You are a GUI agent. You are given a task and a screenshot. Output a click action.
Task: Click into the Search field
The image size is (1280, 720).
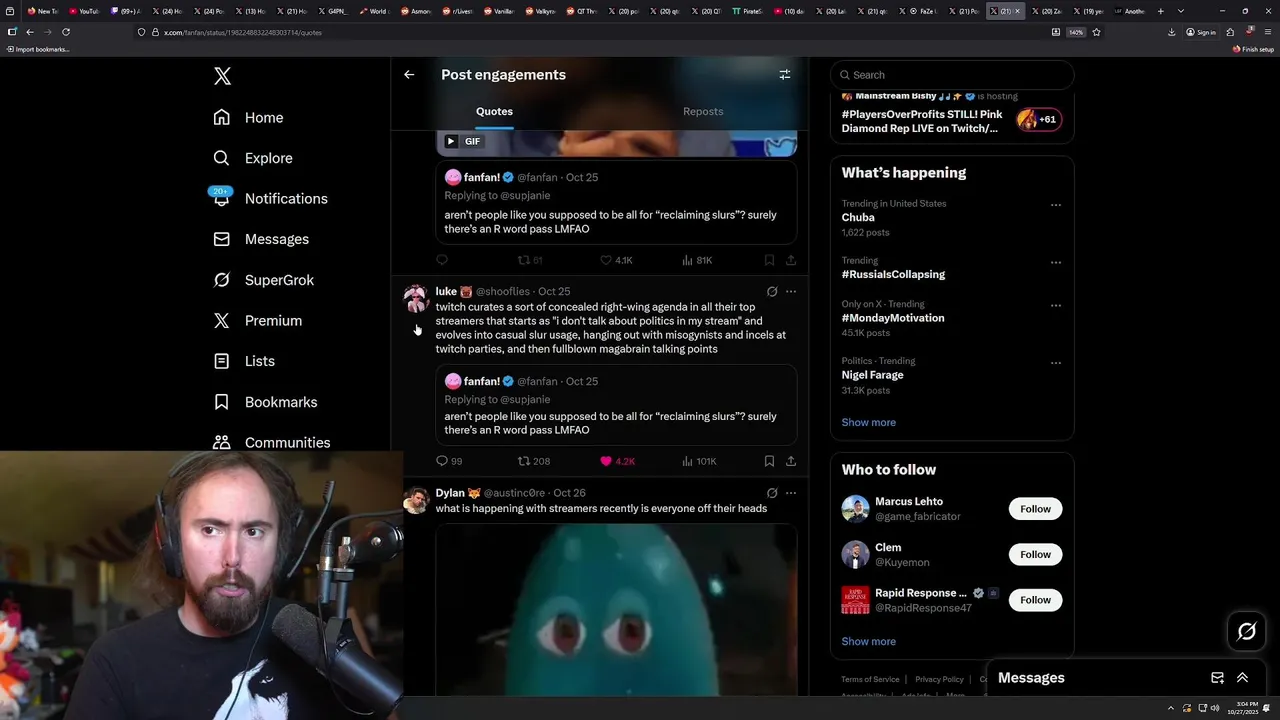pyautogui.click(x=952, y=75)
